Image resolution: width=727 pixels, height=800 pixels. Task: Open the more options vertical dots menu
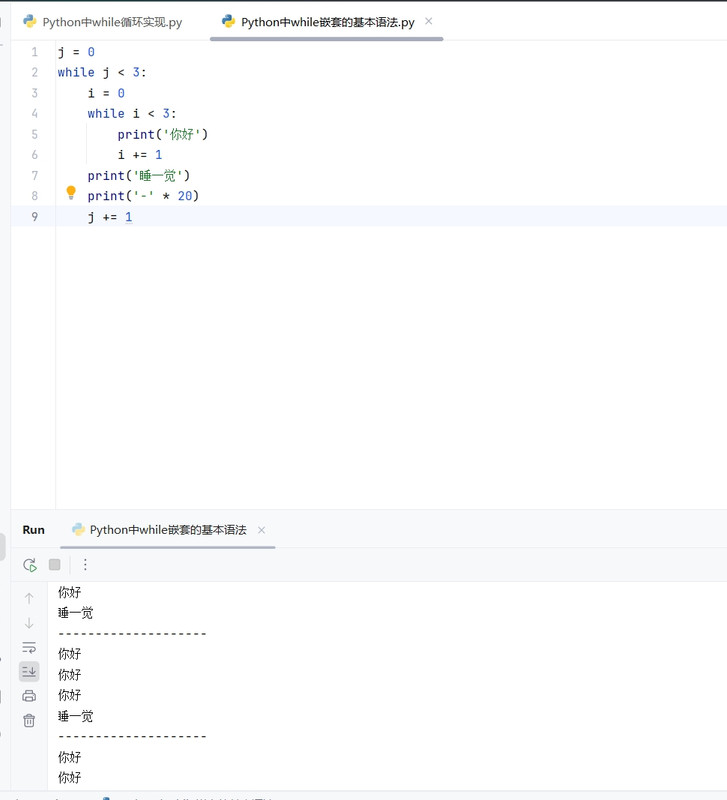click(x=85, y=564)
